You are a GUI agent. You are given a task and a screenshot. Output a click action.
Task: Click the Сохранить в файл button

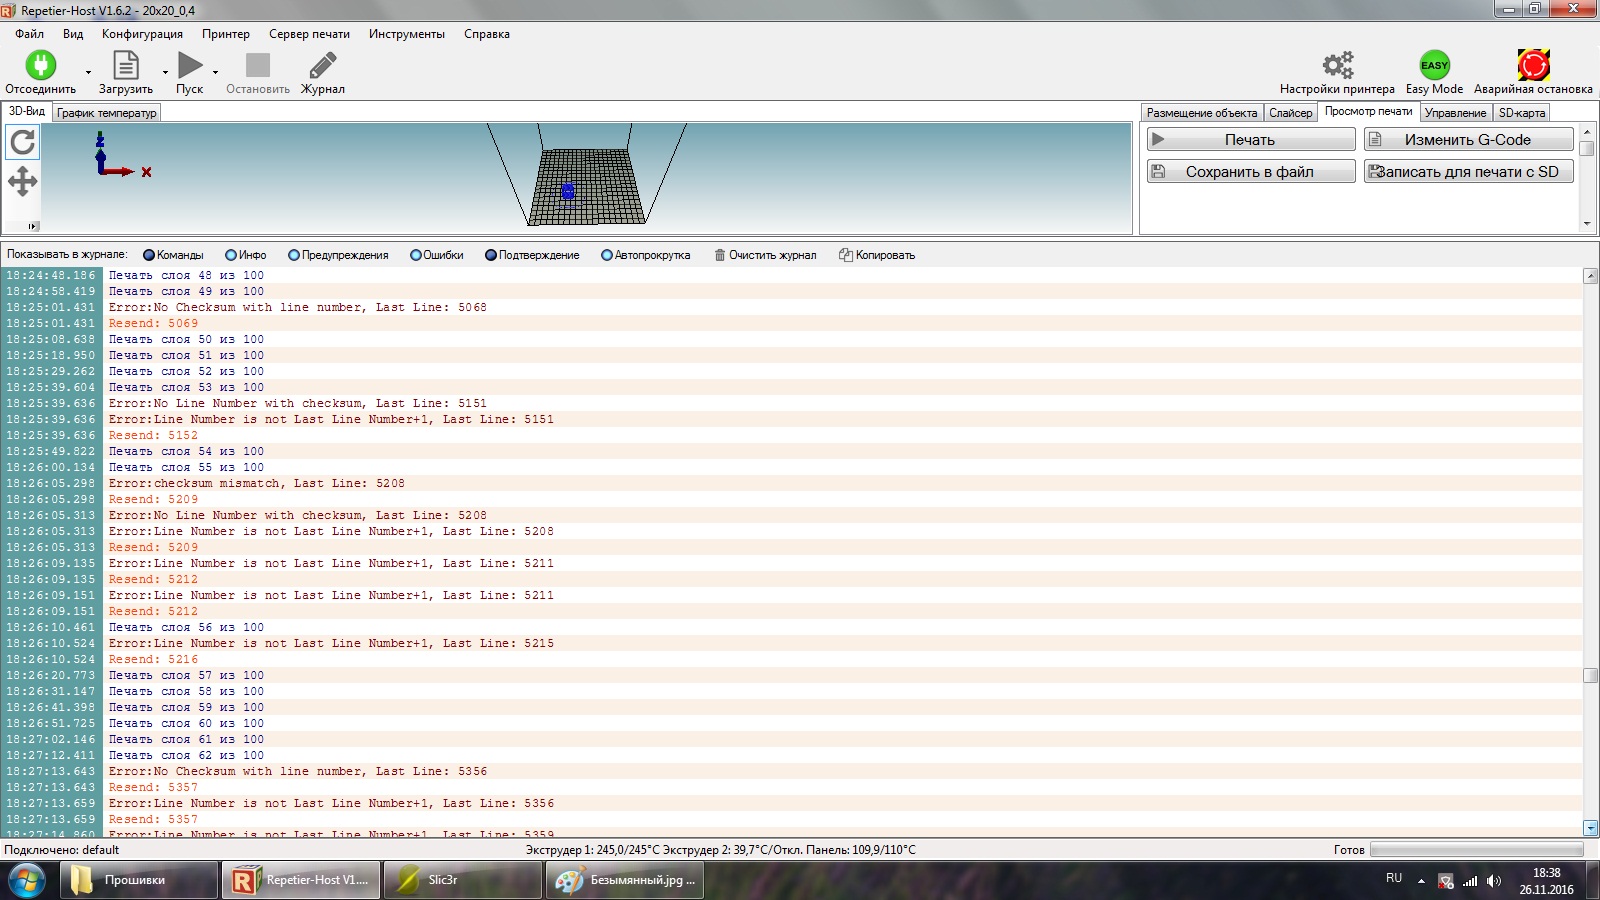1250,172
